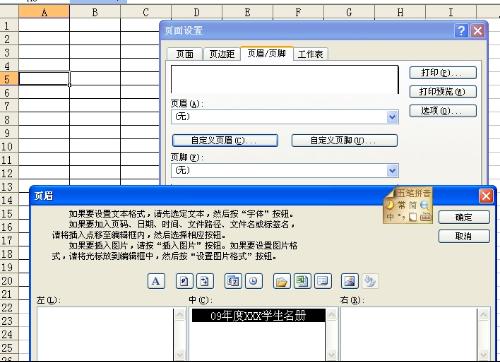The image size is (500, 362).
Task: Insert total pages count icon in header toolbar
Action: (205, 281)
